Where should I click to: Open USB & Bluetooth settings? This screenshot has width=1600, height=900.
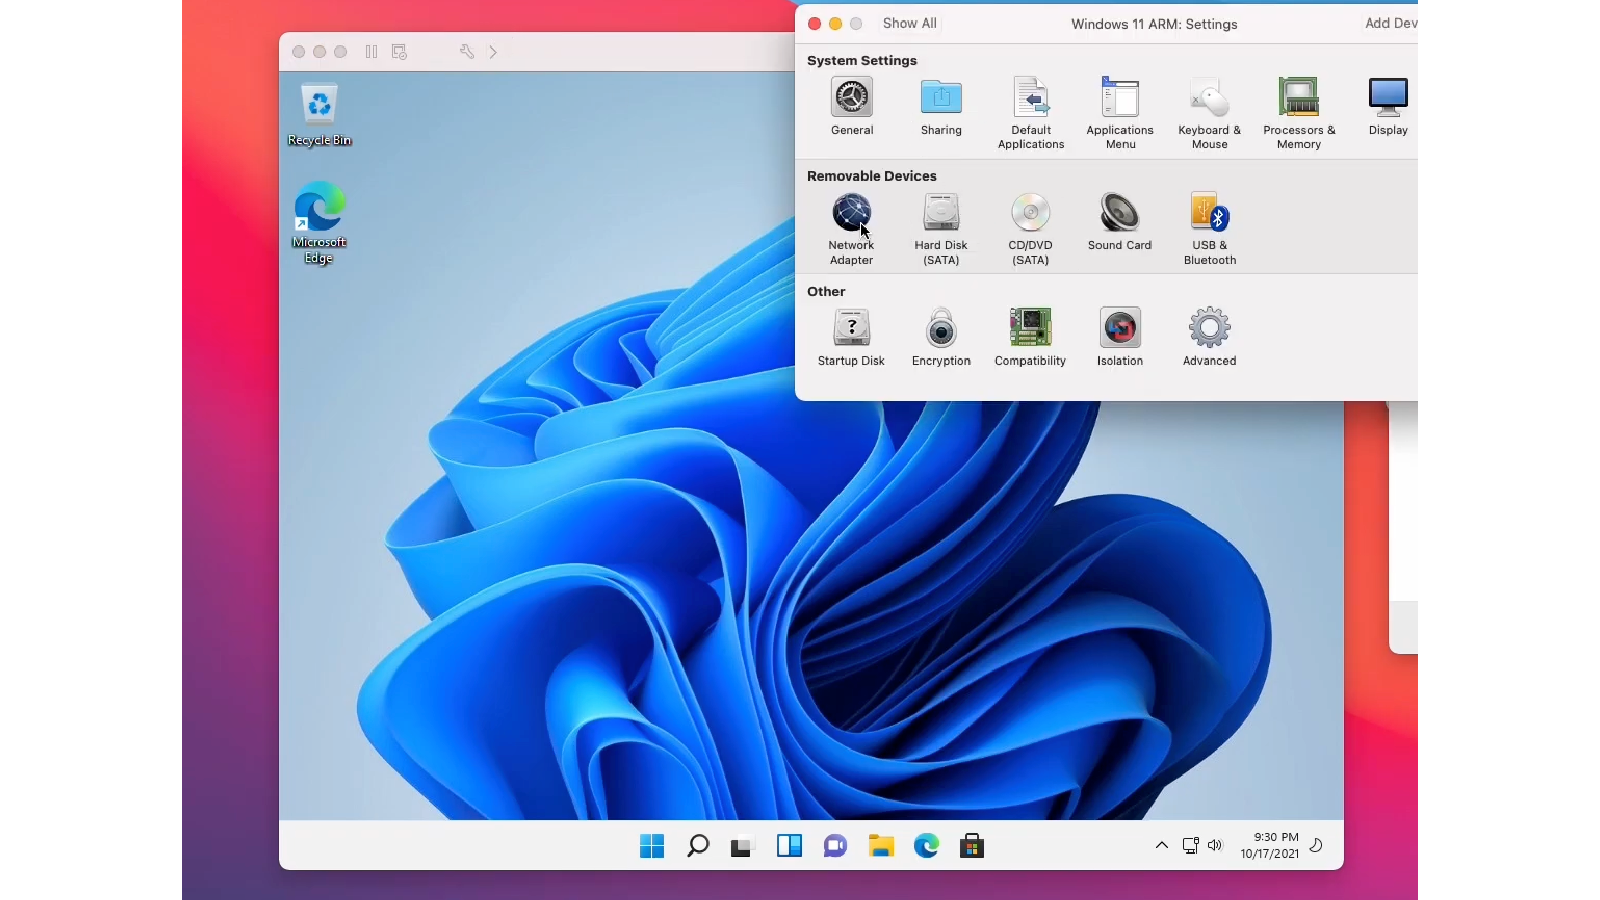(x=1210, y=229)
